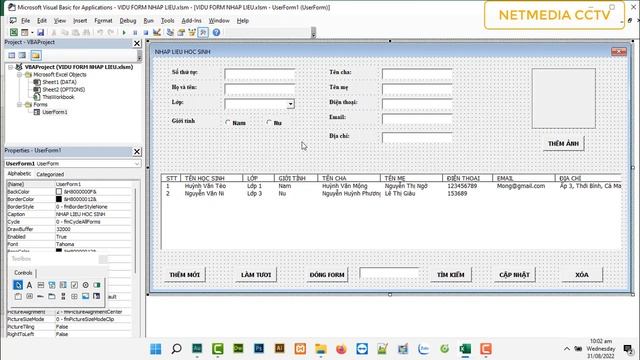Select the TextBox tool in Toolbox

(x=40, y=285)
